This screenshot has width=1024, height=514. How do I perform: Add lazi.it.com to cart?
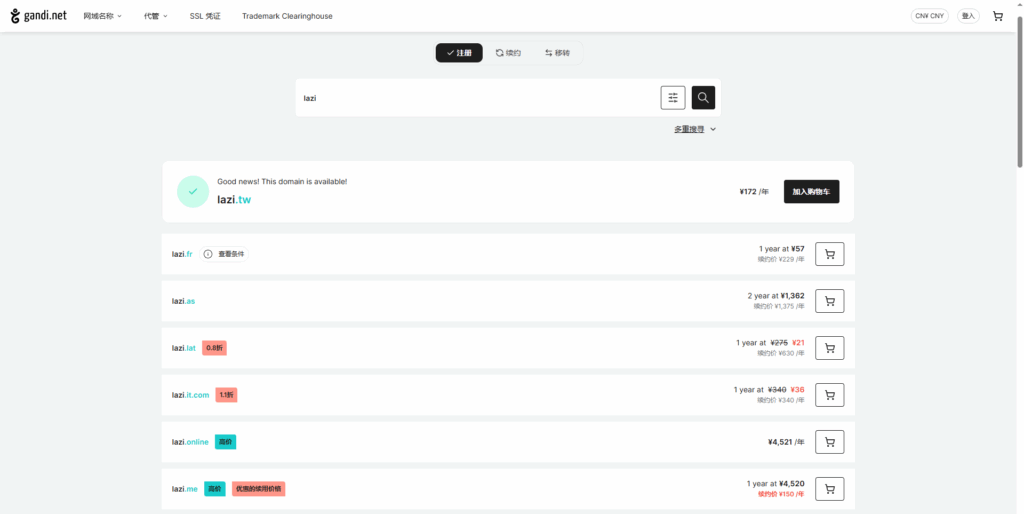[829, 395]
